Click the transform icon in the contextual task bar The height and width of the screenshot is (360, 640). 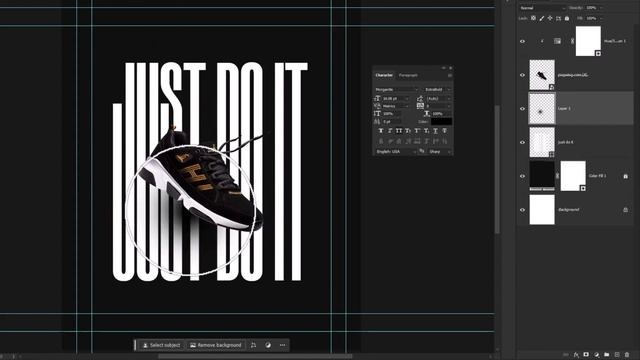(x=253, y=345)
